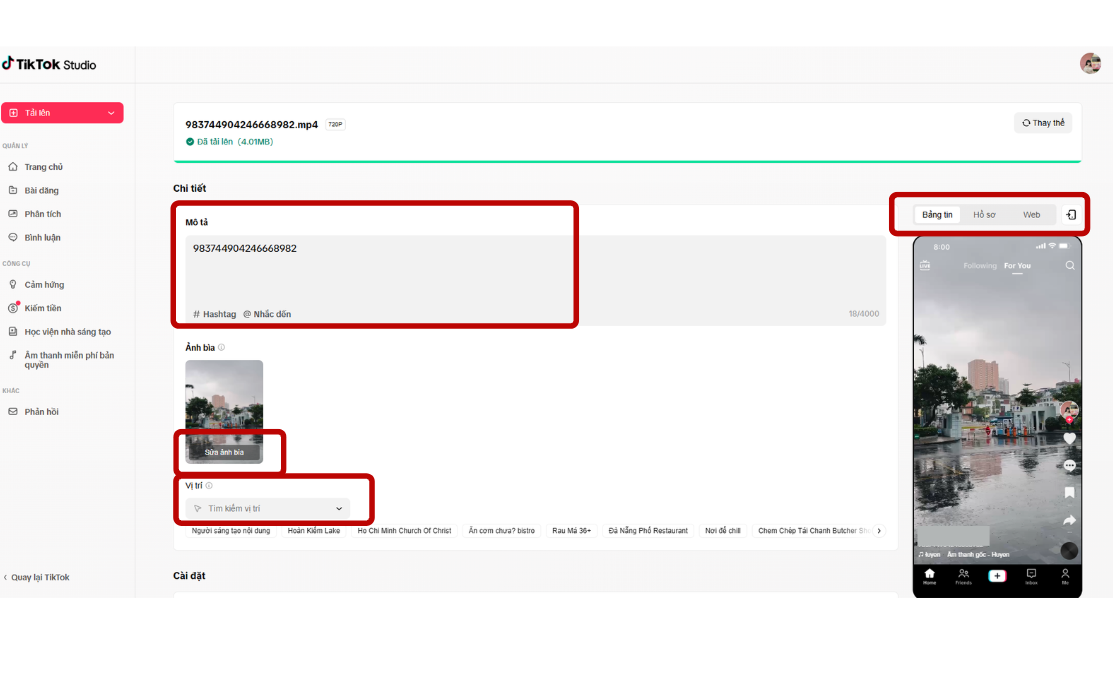Select the Nơi để chill location chip
This screenshot has width=1113, height=687.
click(723, 531)
